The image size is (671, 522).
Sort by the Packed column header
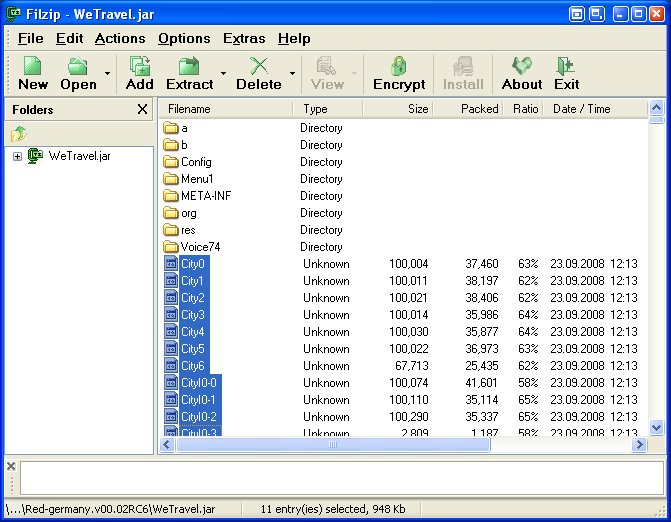click(x=468, y=109)
